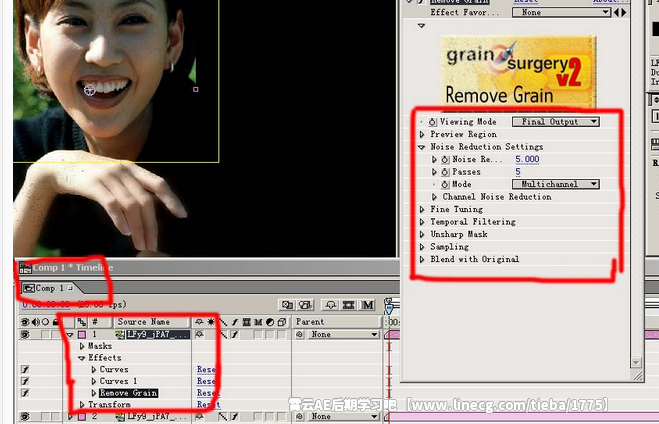Click previous effect favorite arrow
The height and width of the screenshot is (424, 659).
click(x=617, y=13)
